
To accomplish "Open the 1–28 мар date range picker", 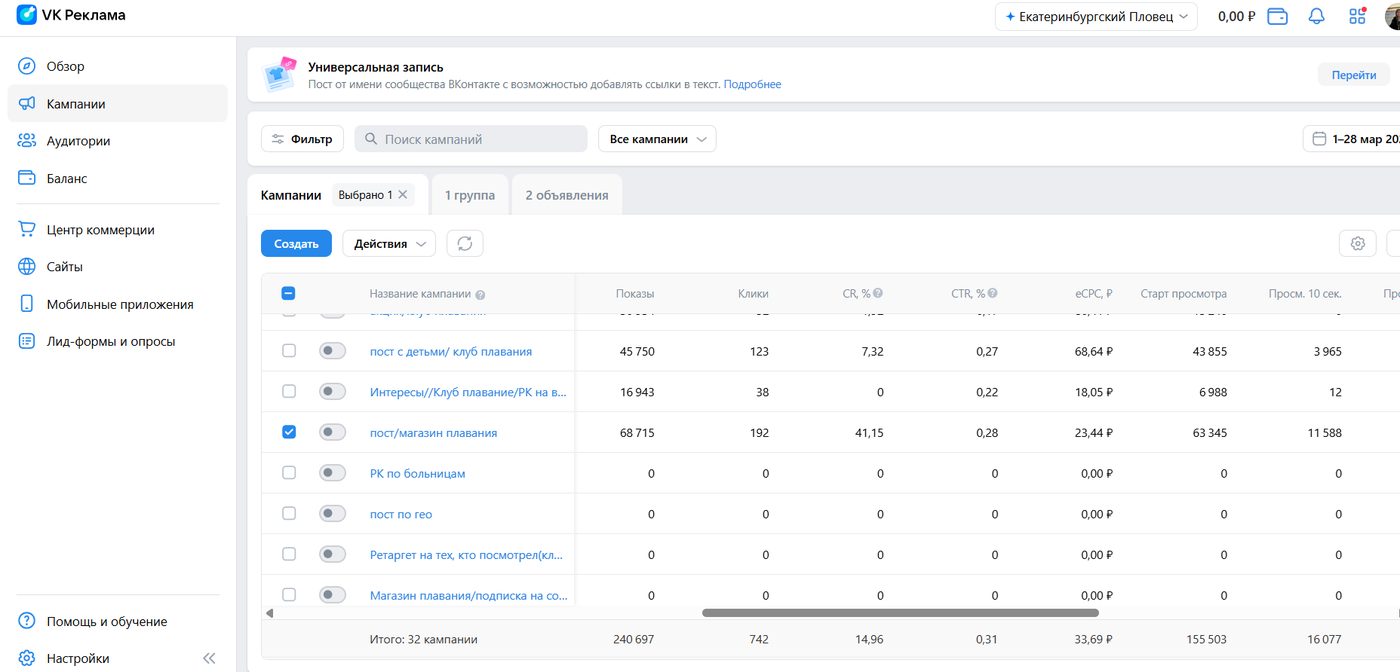I will [1352, 139].
